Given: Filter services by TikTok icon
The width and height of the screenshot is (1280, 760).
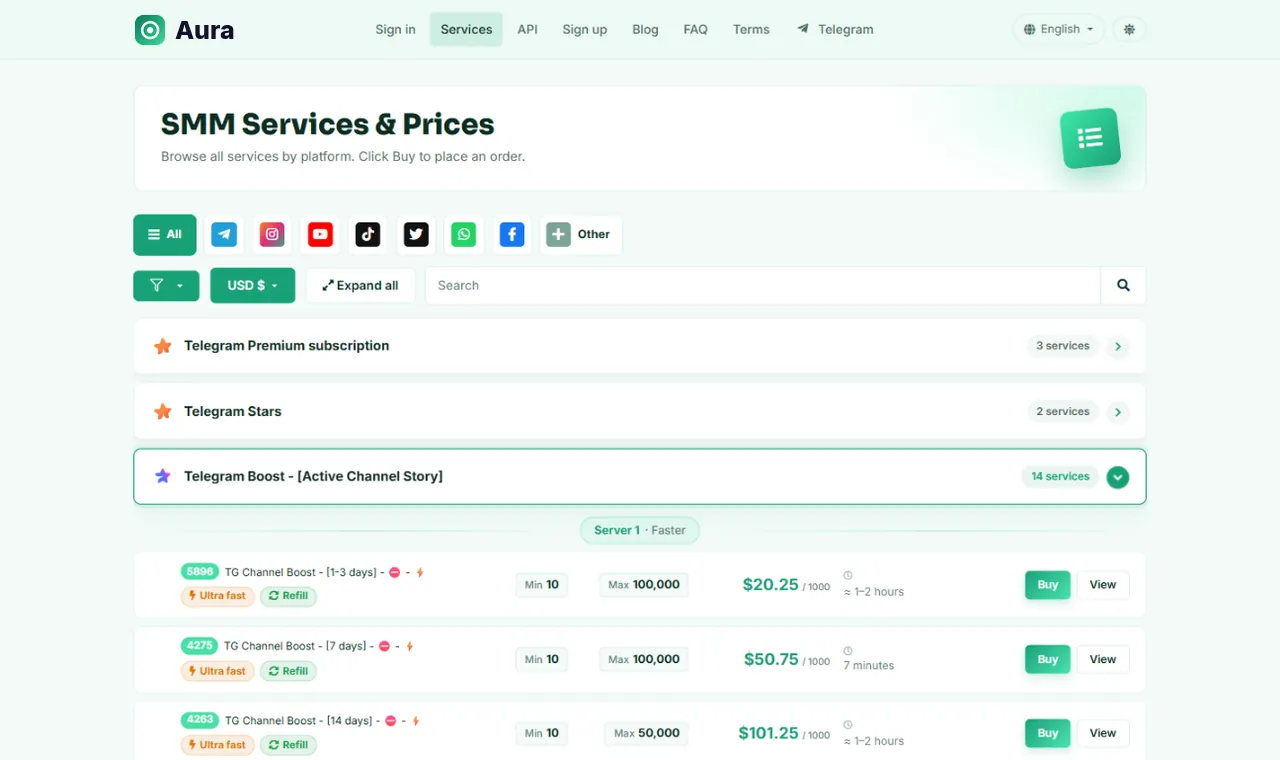Looking at the screenshot, I should click(x=368, y=235).
